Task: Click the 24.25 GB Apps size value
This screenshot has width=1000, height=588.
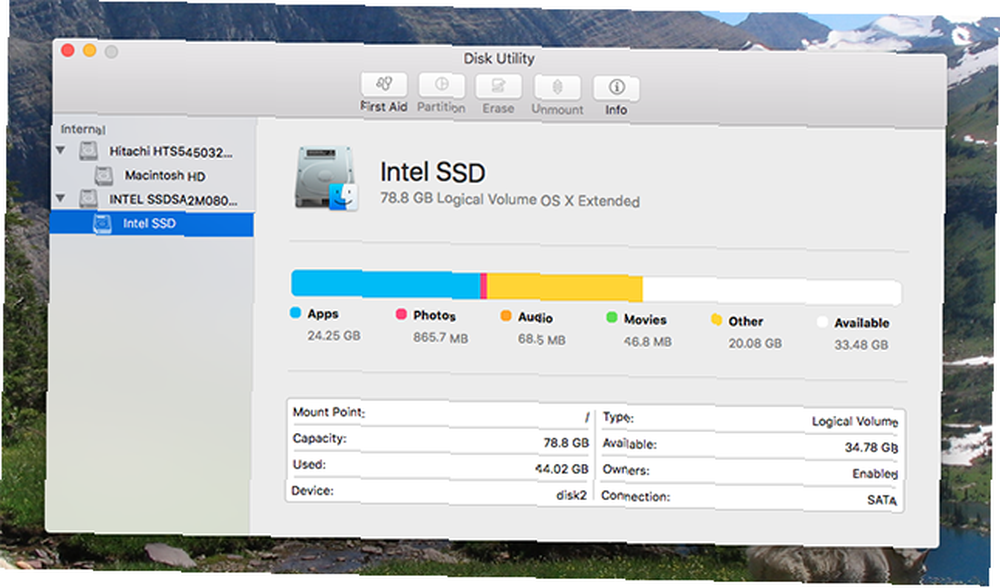Action: pos(334,335)
